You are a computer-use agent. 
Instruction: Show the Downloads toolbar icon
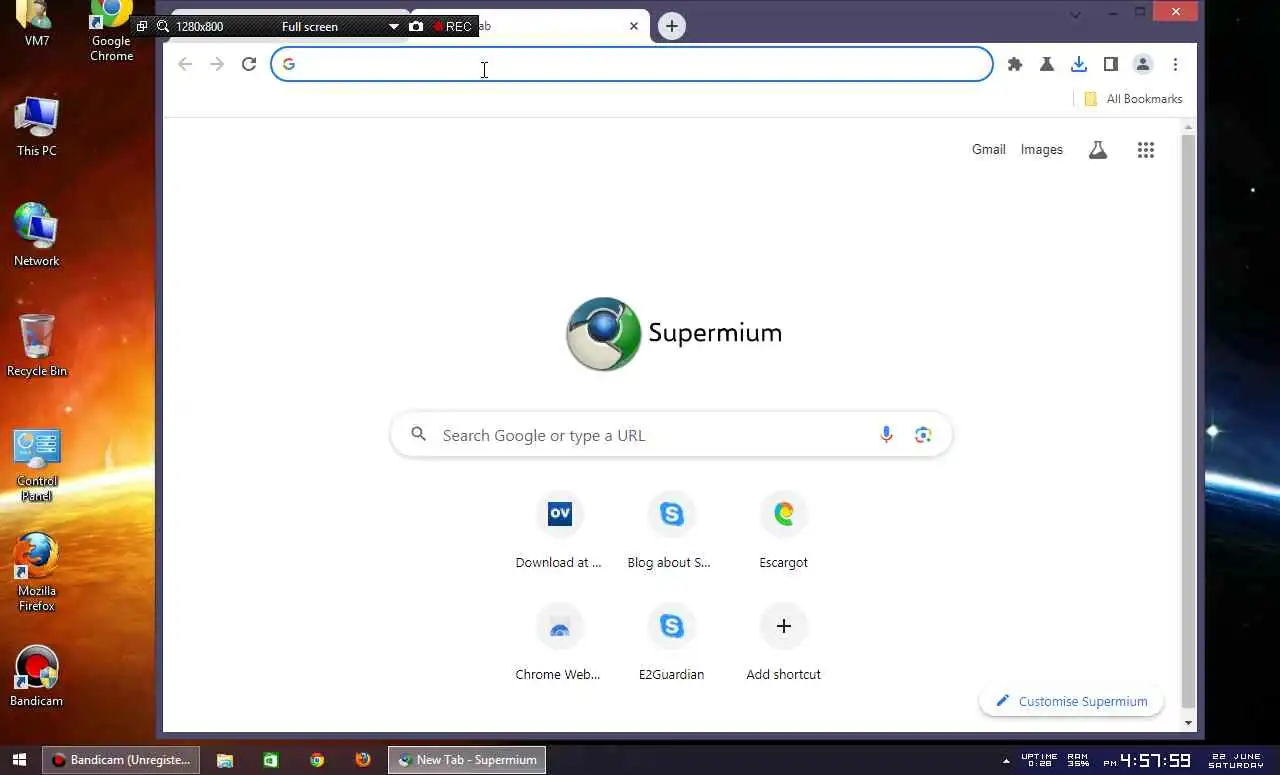pyautogui.click(x=1079, y=64)
